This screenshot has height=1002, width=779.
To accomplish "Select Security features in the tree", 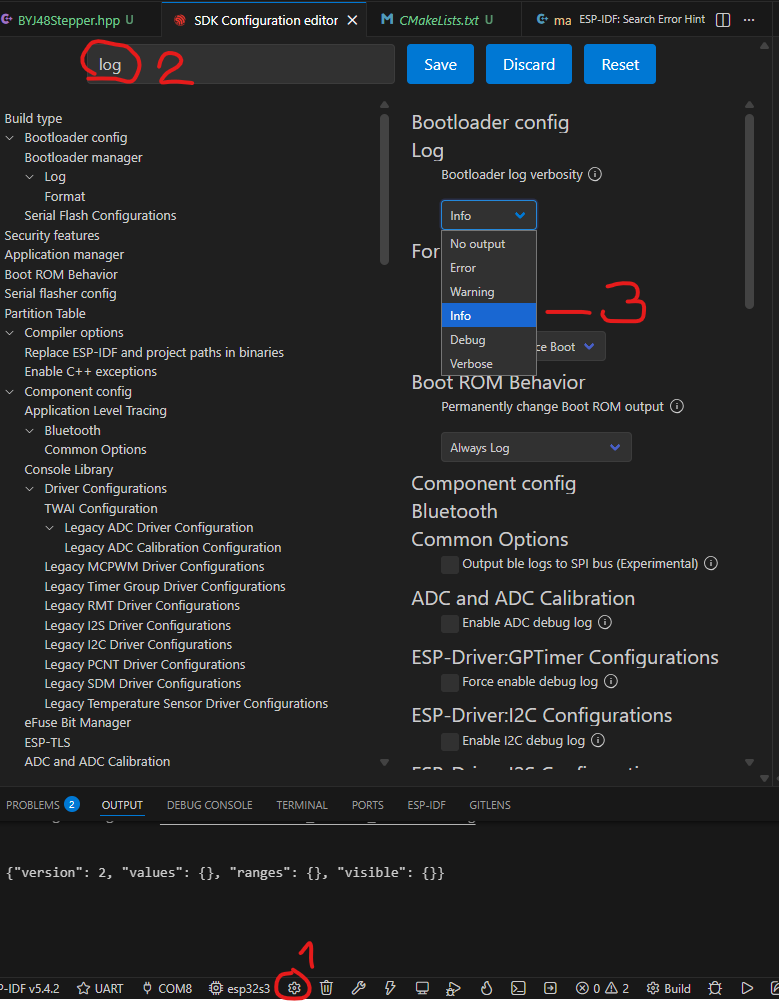I will click(x=52, y=235).
